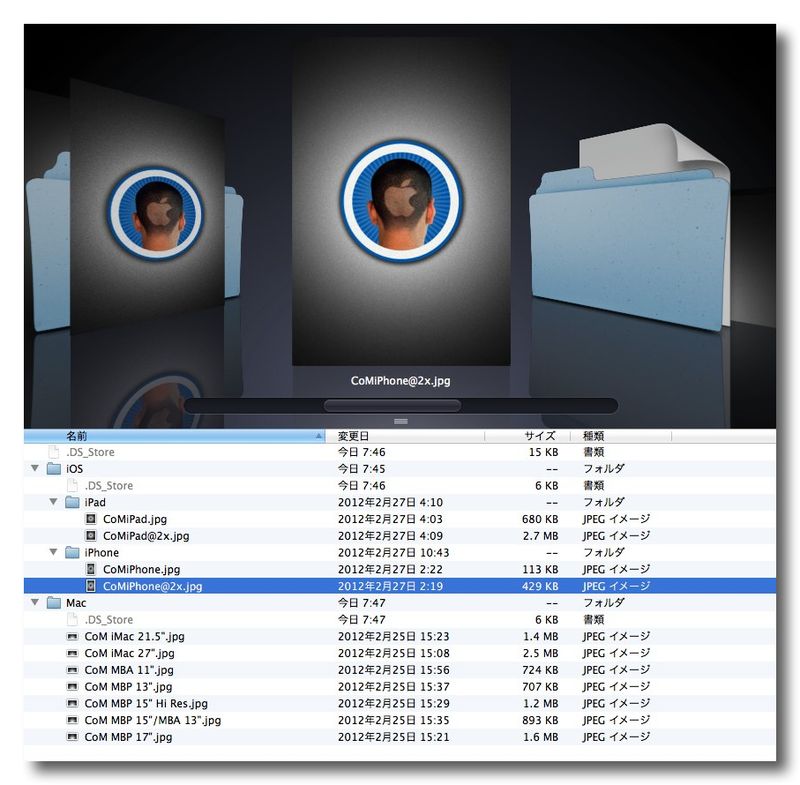
Task: Click the .DS_Store icon inside iOS folder
Action: [x=72, y=486]
